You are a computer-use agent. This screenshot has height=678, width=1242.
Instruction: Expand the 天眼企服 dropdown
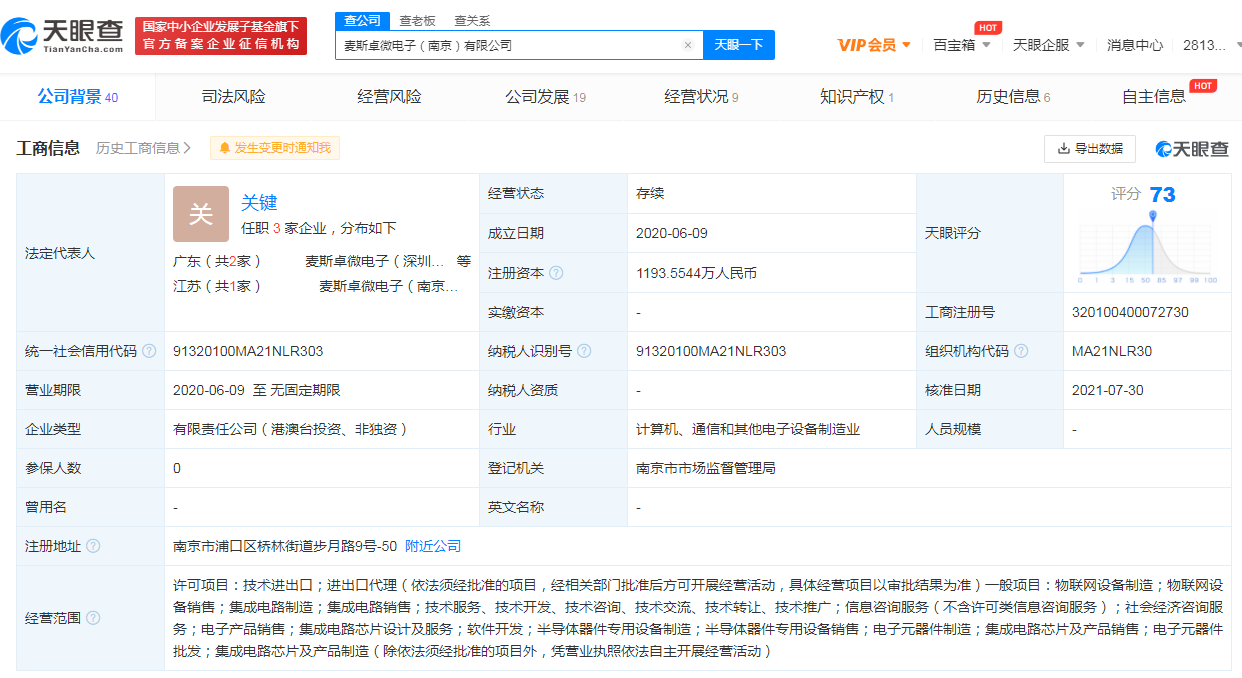click(x=1048, y=45)
